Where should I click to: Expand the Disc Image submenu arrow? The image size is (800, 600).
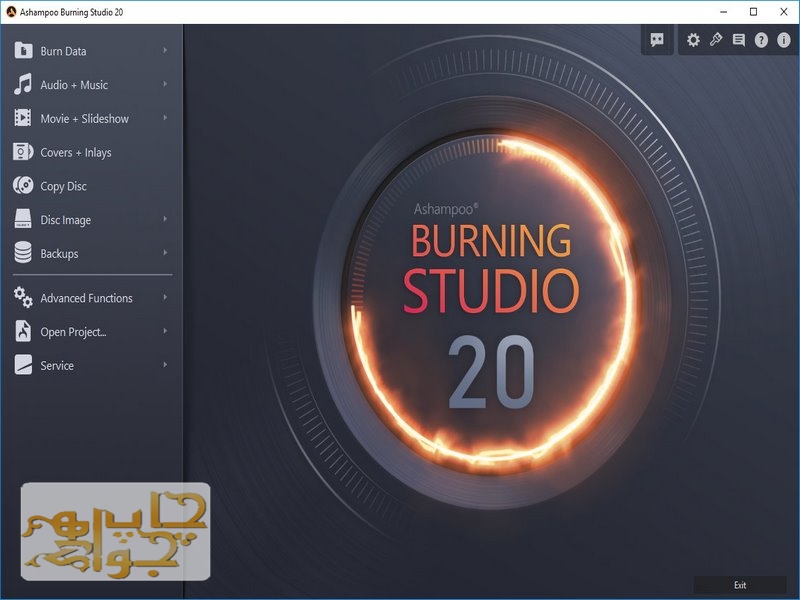(165, 219)
